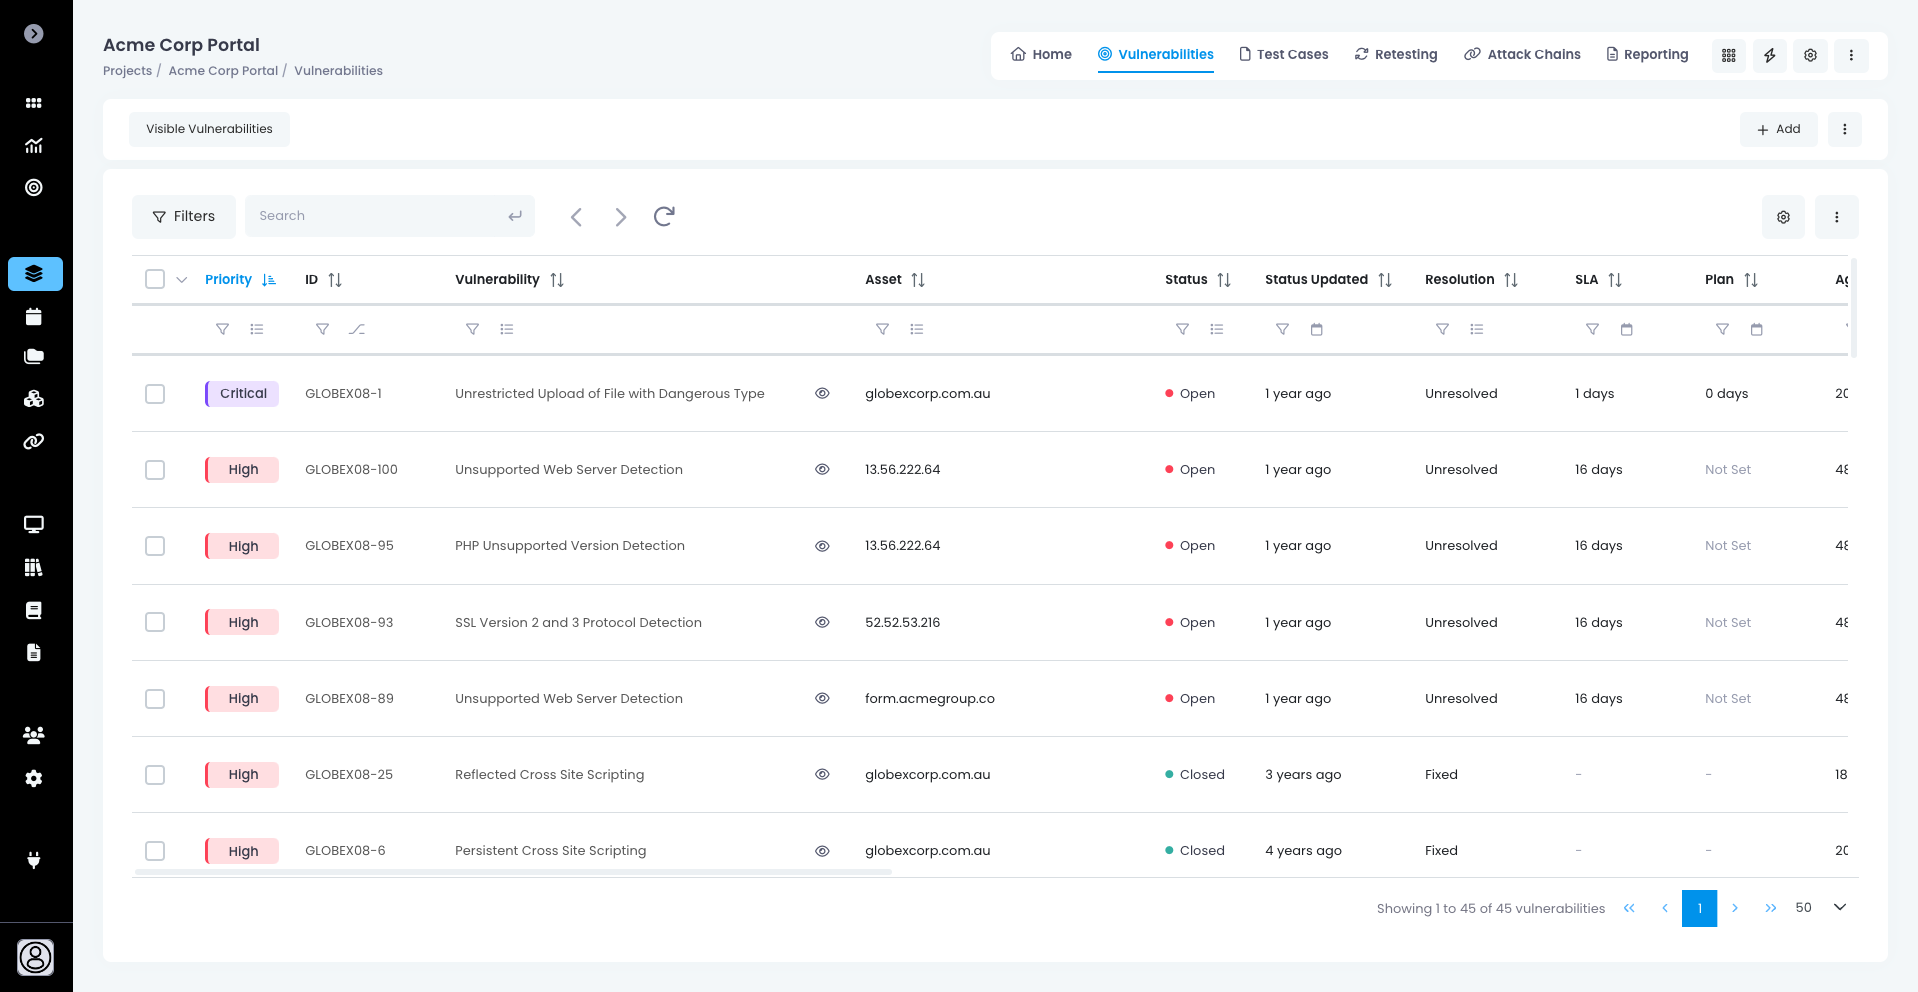Click the Add vulnerability button
1918x992 pixels.
pyautogui.click(x=1778, y=129)
